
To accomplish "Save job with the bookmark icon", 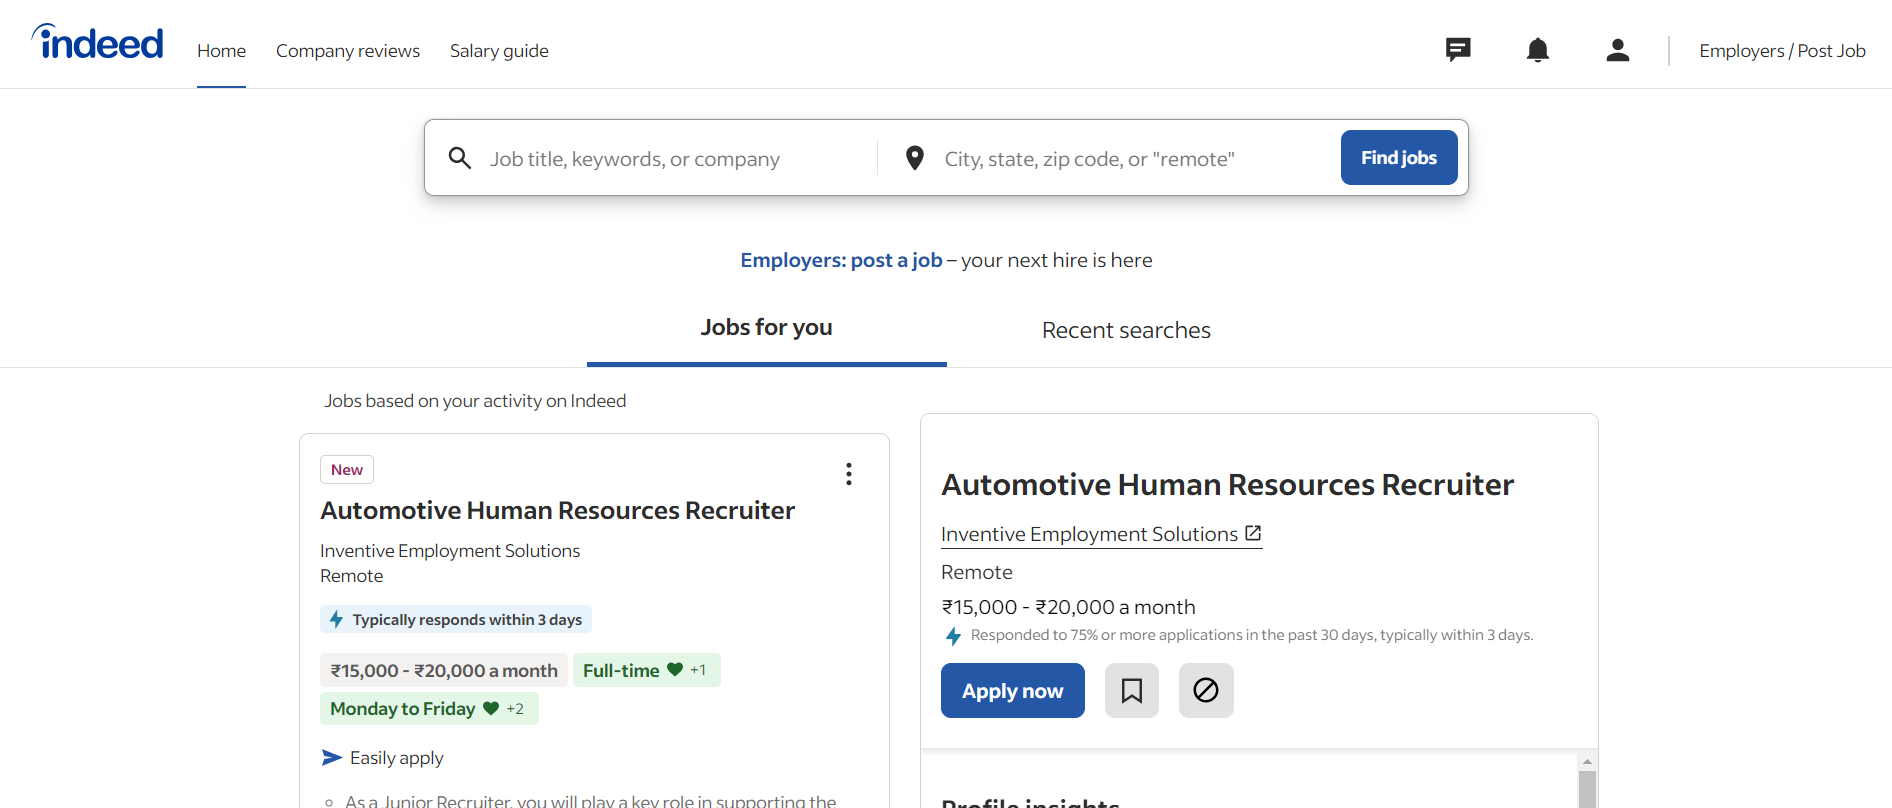I will point(1131,691).
